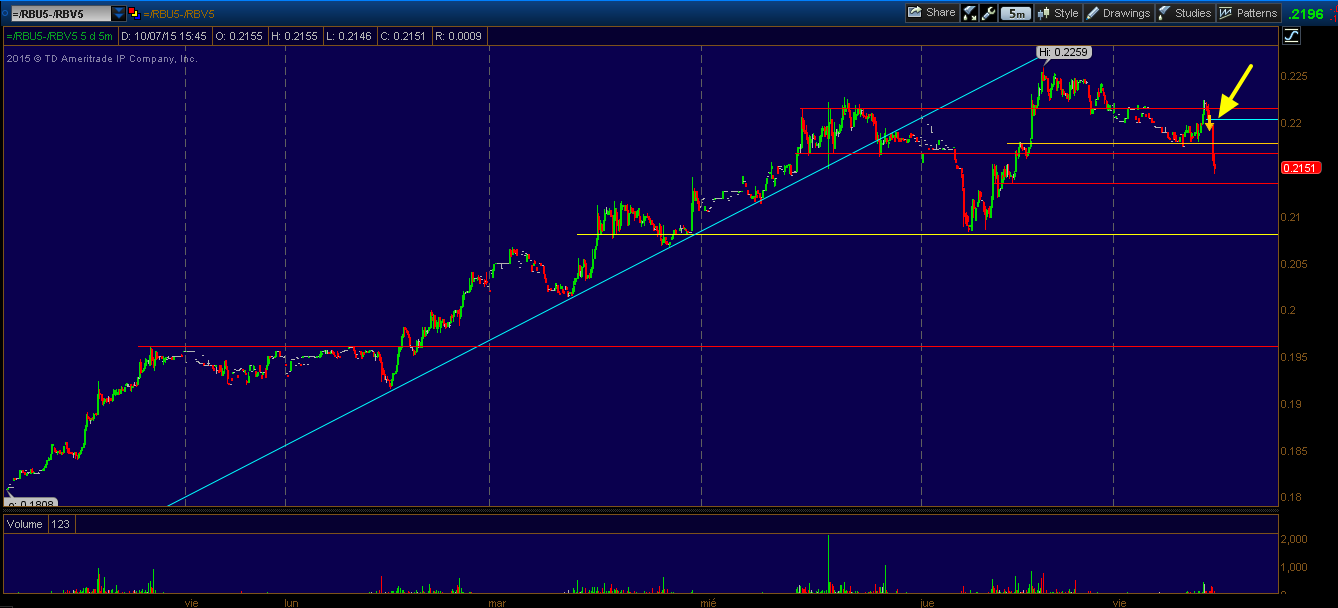Viewport: 1338px width, 608px height.
Task: Expand the Style menu options
Action: (x=1064, y=13)
